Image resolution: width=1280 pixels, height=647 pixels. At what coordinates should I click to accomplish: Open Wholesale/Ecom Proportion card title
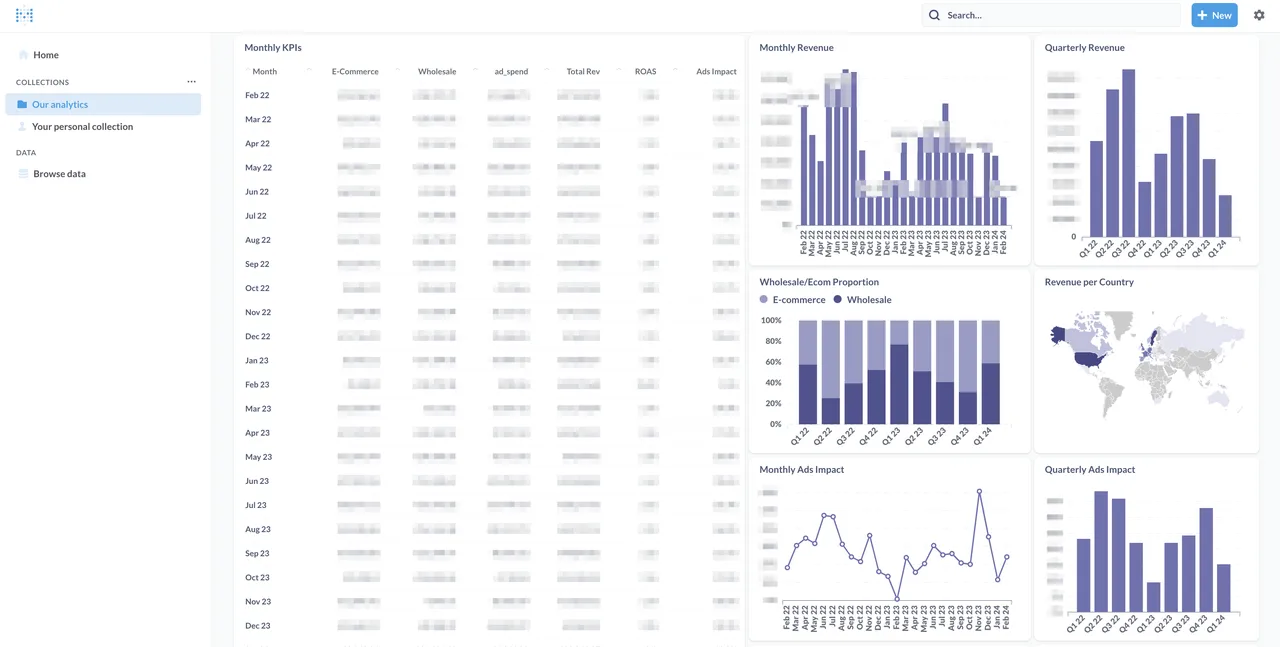[x=819, y=282]
